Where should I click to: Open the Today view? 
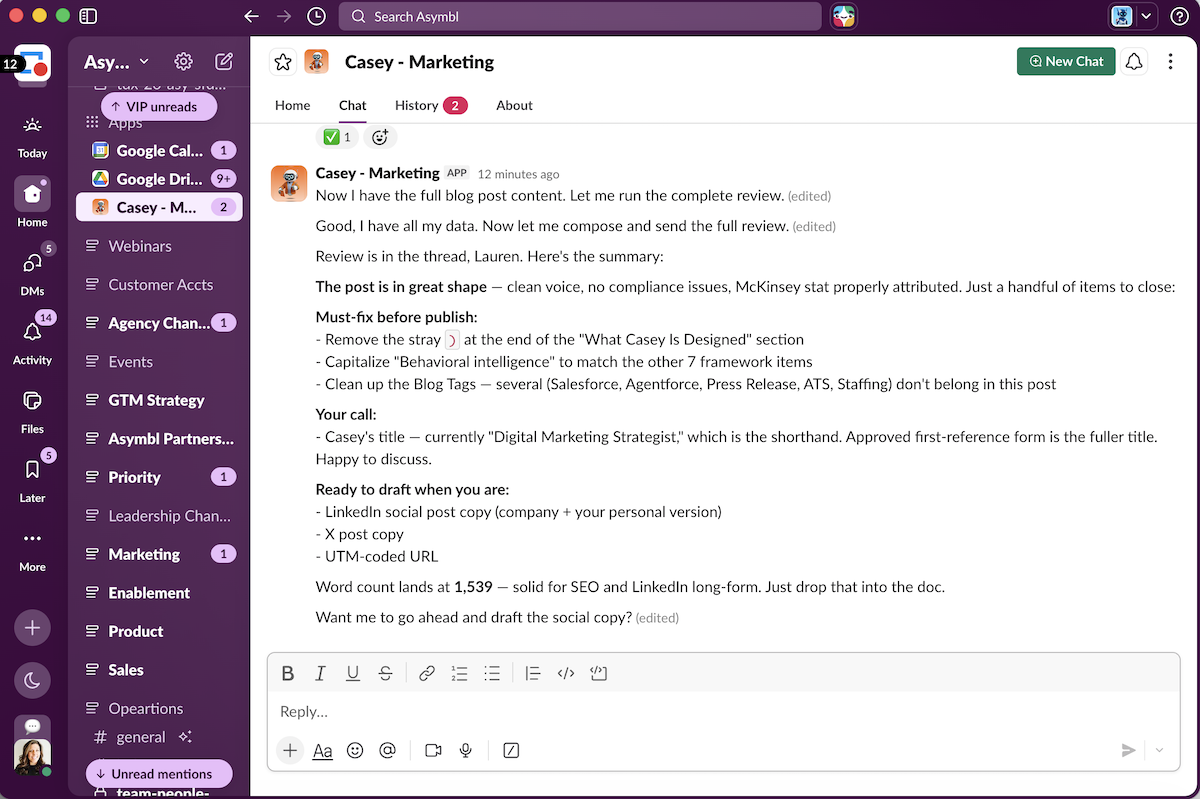(32, 138)
